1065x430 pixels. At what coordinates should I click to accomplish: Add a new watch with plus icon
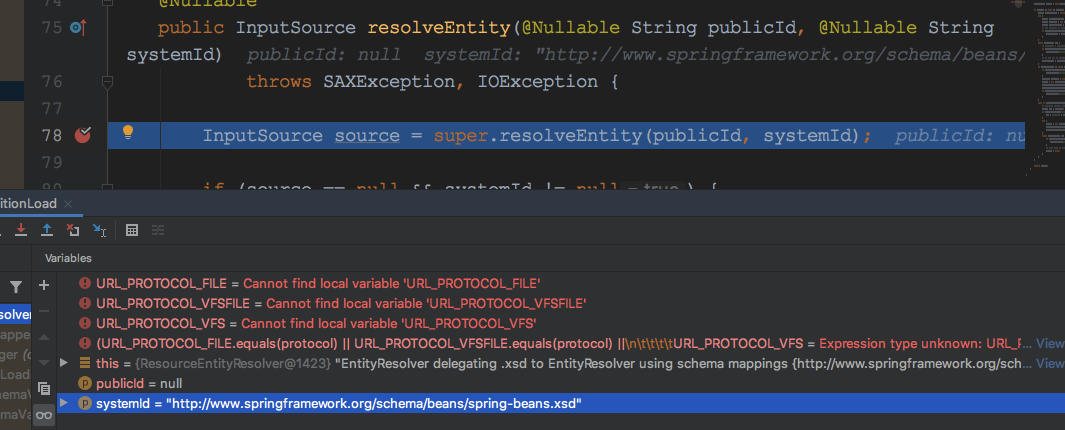(45, 285)
